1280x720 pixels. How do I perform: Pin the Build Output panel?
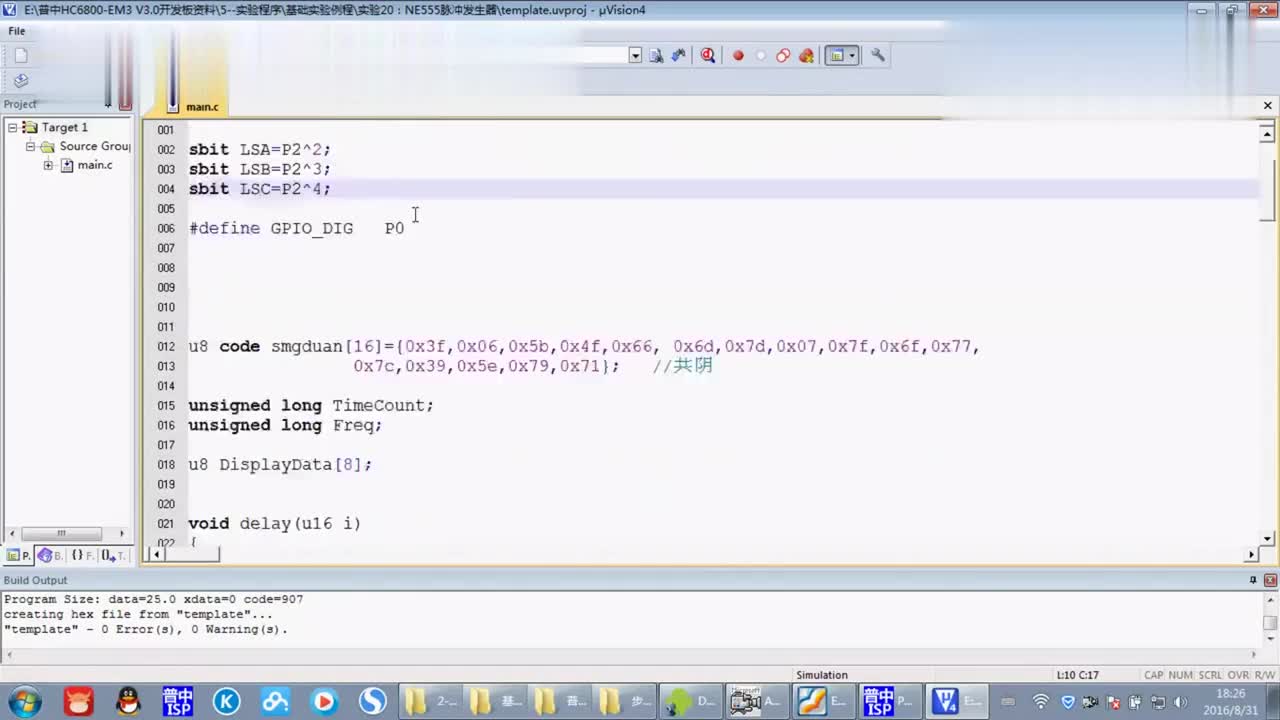[1253, 580]
